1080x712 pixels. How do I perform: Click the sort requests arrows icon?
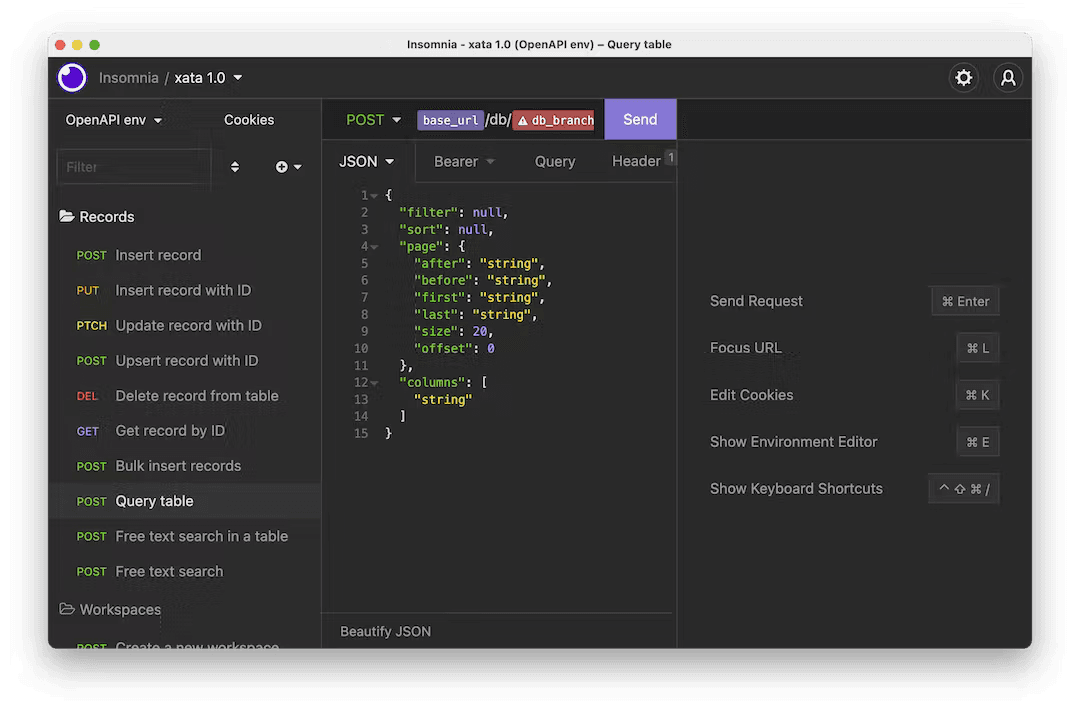[x=235, y=167]
